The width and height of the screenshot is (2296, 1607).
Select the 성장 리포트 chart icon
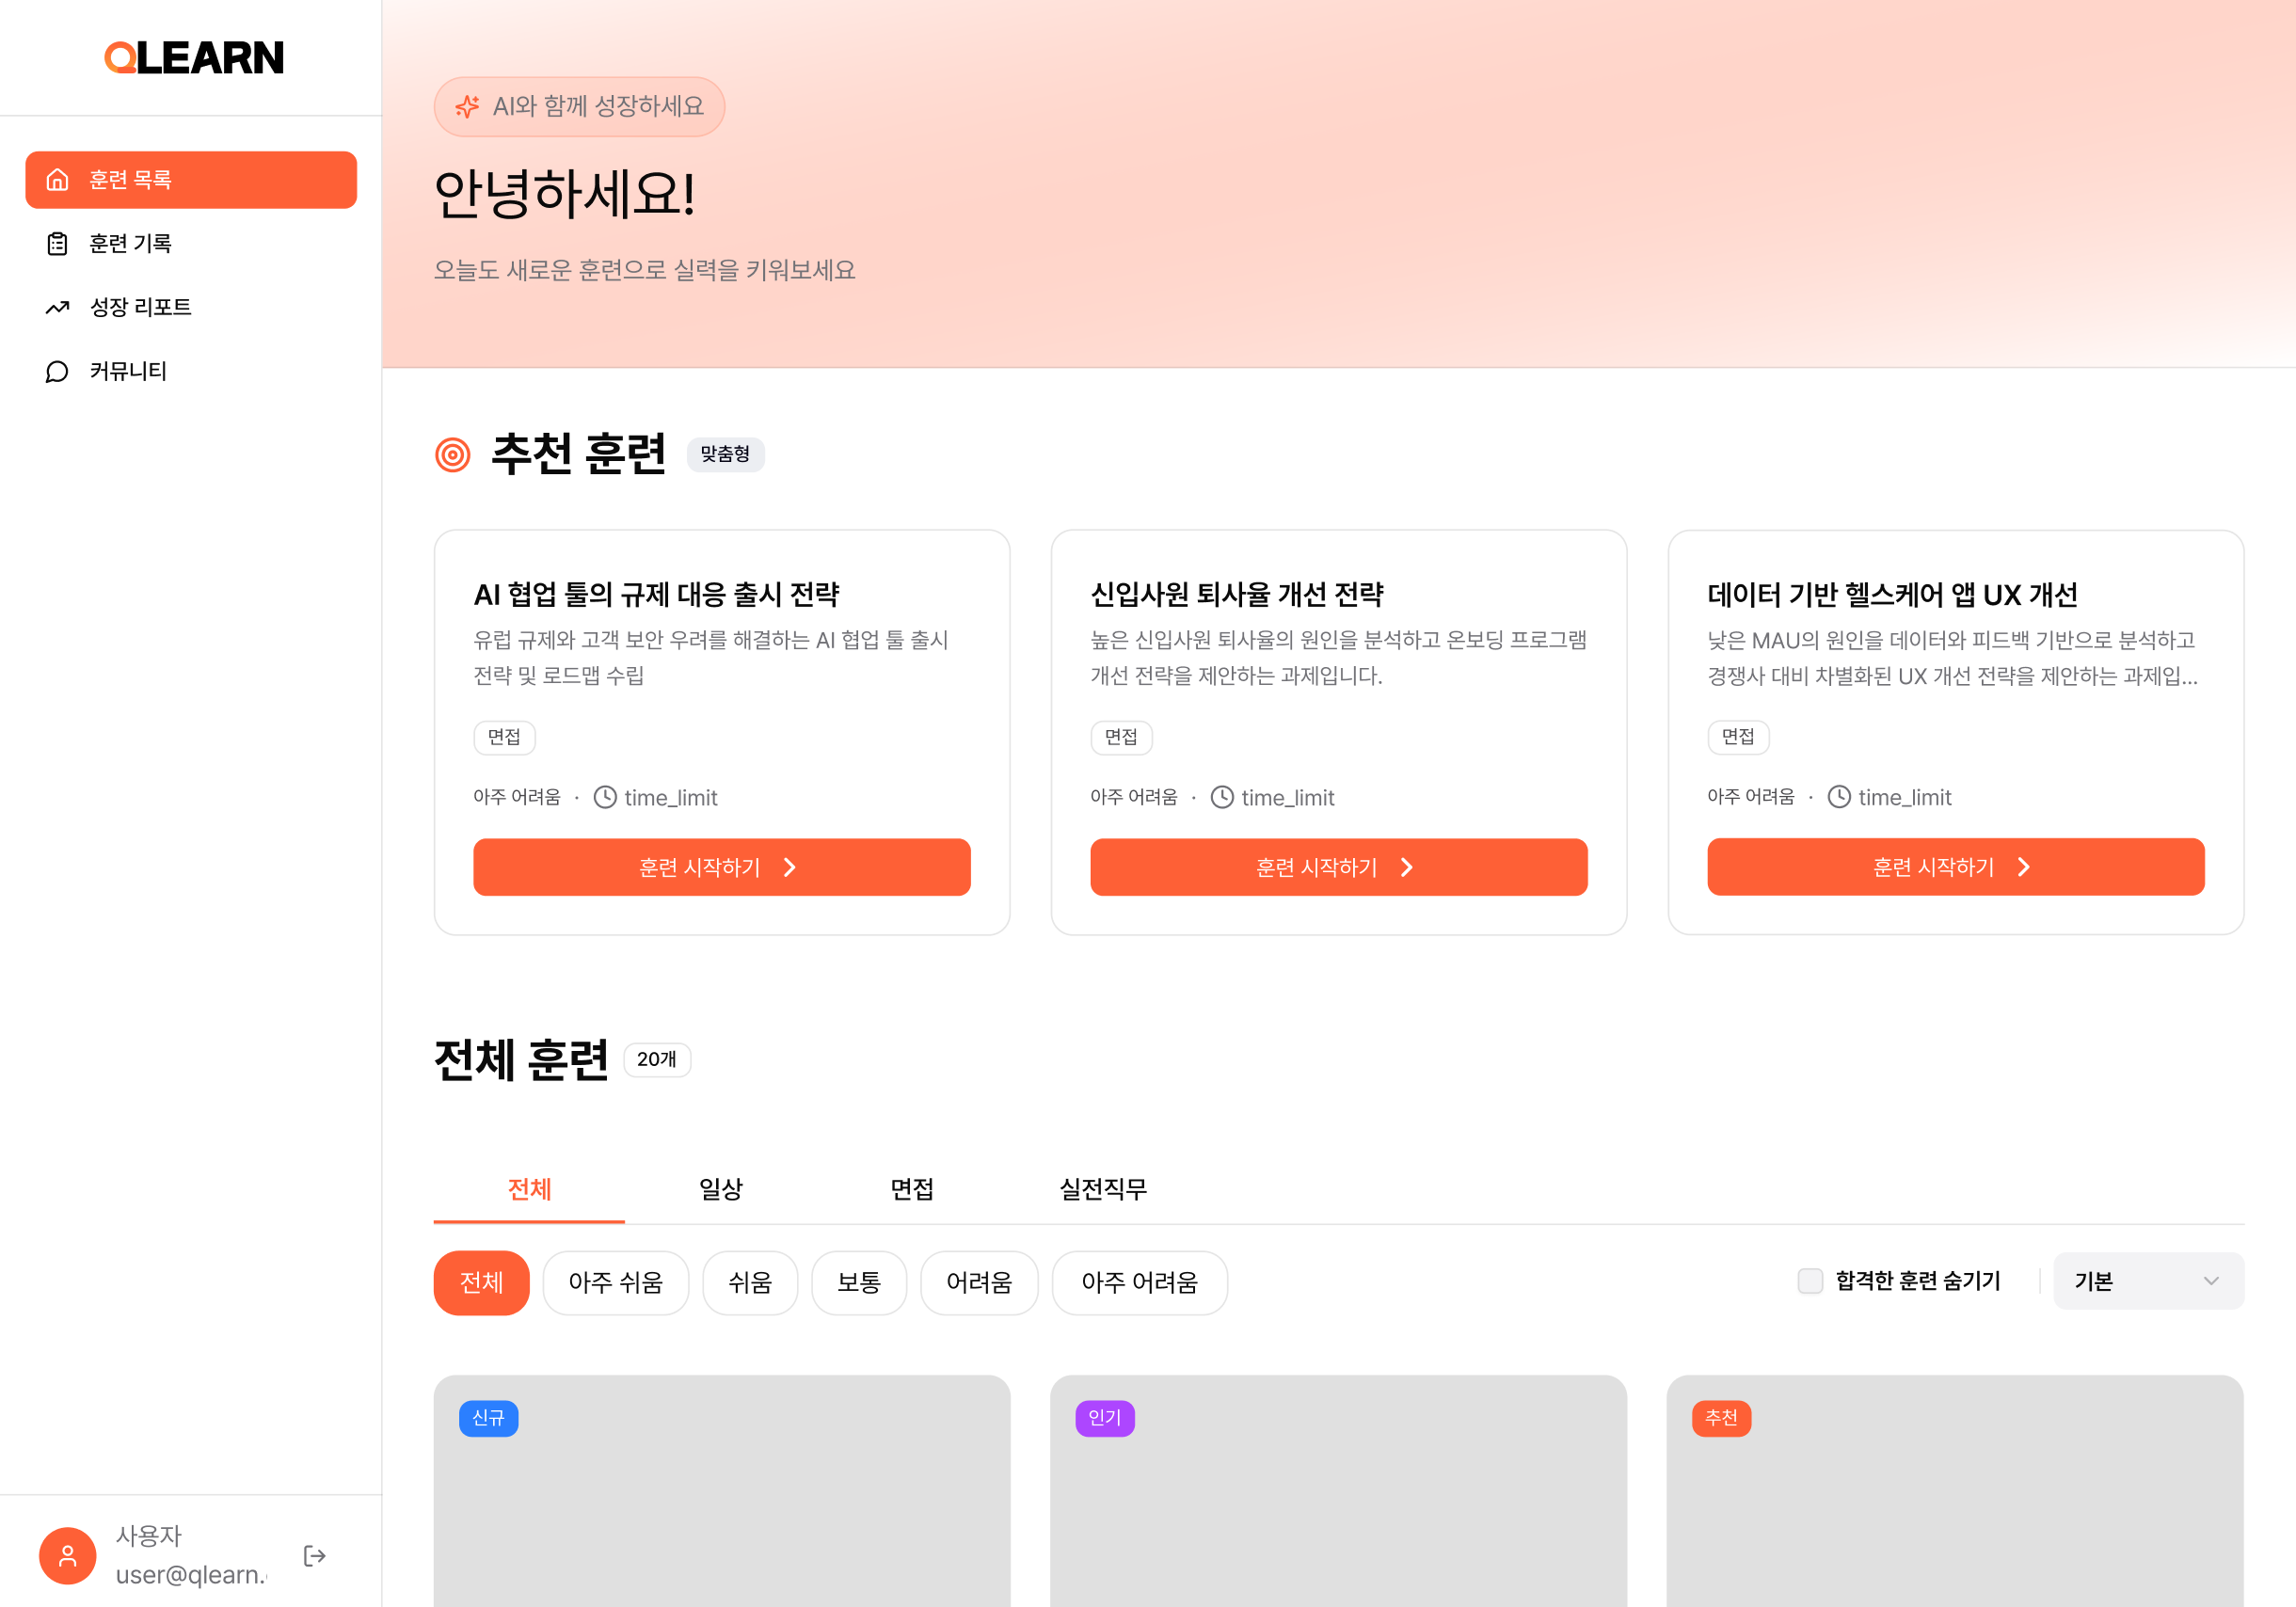57,307
